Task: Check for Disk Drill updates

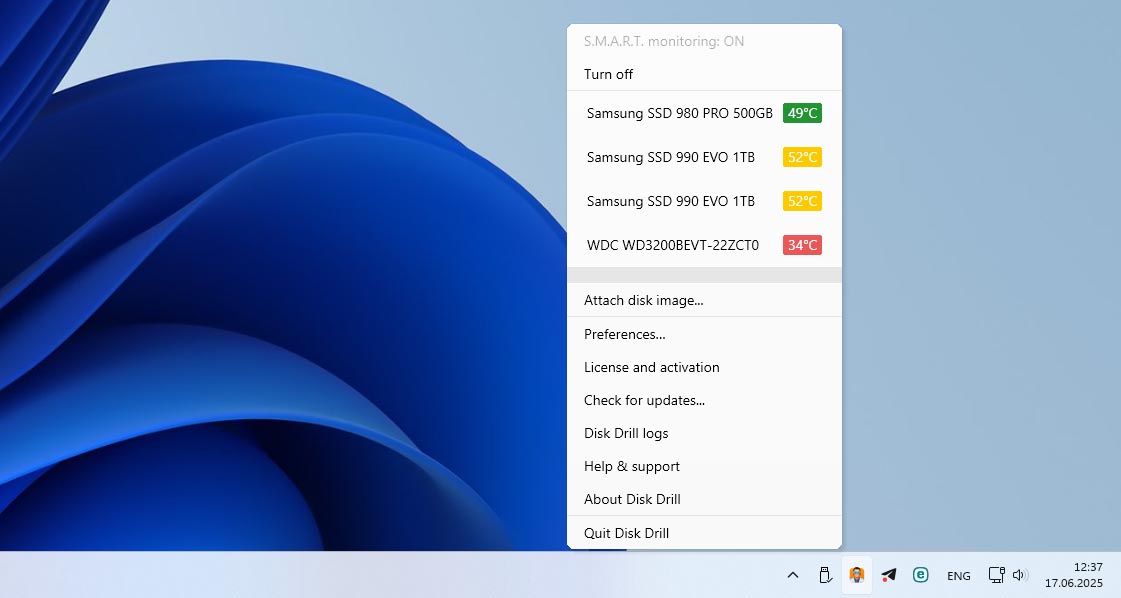Action: [x=645, y=400]
